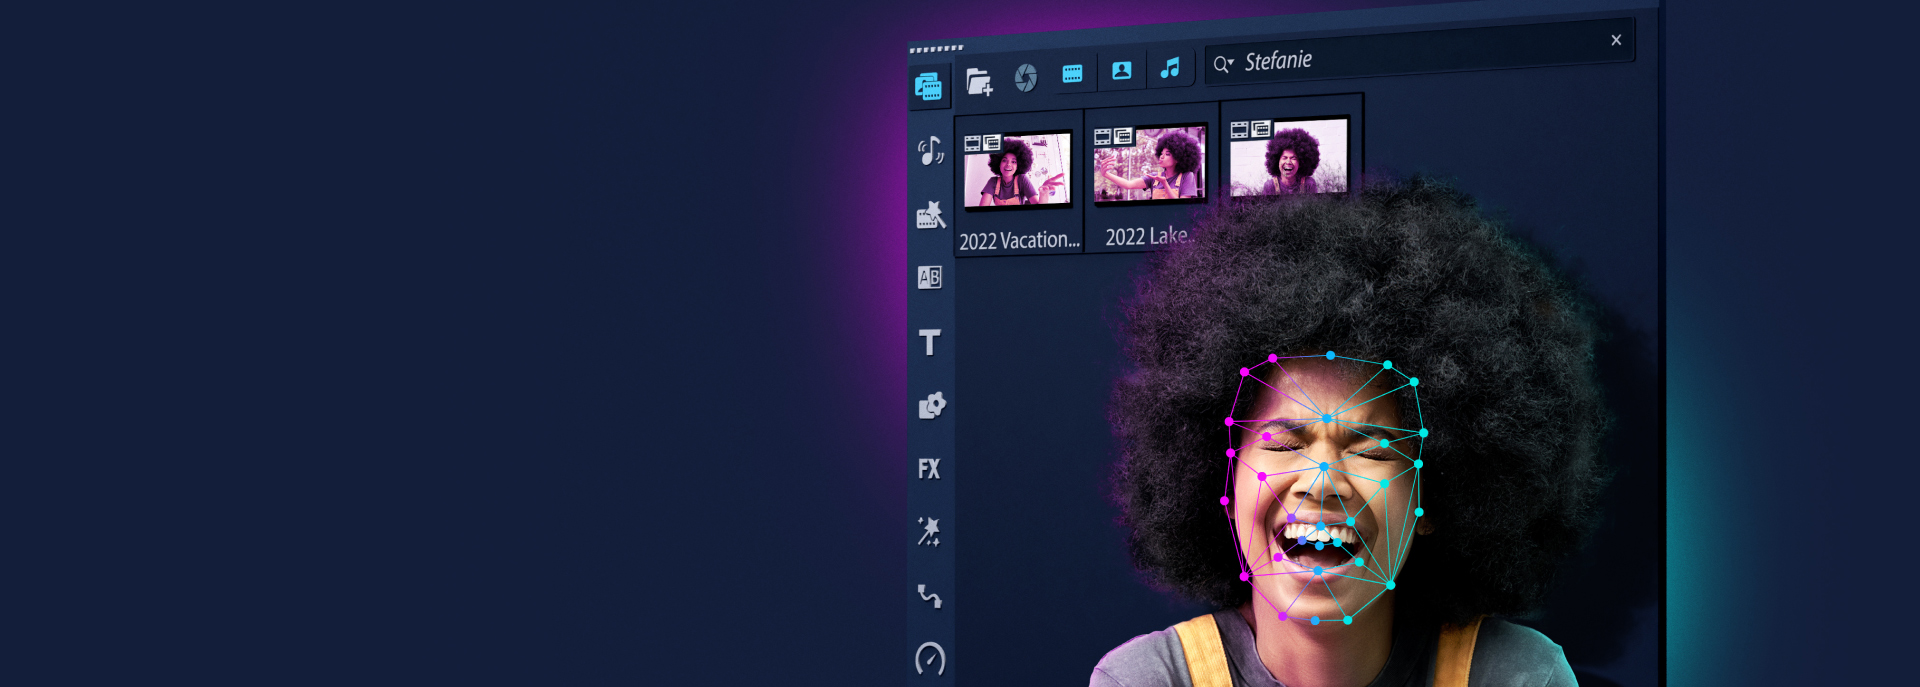Open the Transitions (AB) panel
This screenshot has height=687, width=1920.
point(929,277)
